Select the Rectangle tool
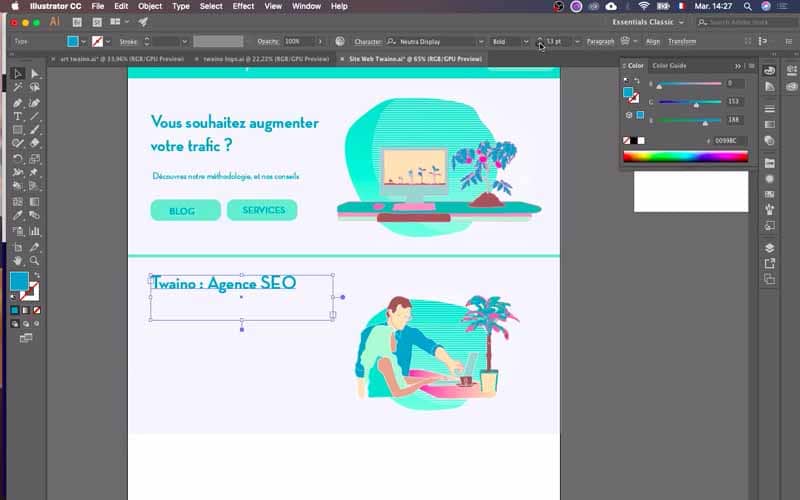 (17, 130)
